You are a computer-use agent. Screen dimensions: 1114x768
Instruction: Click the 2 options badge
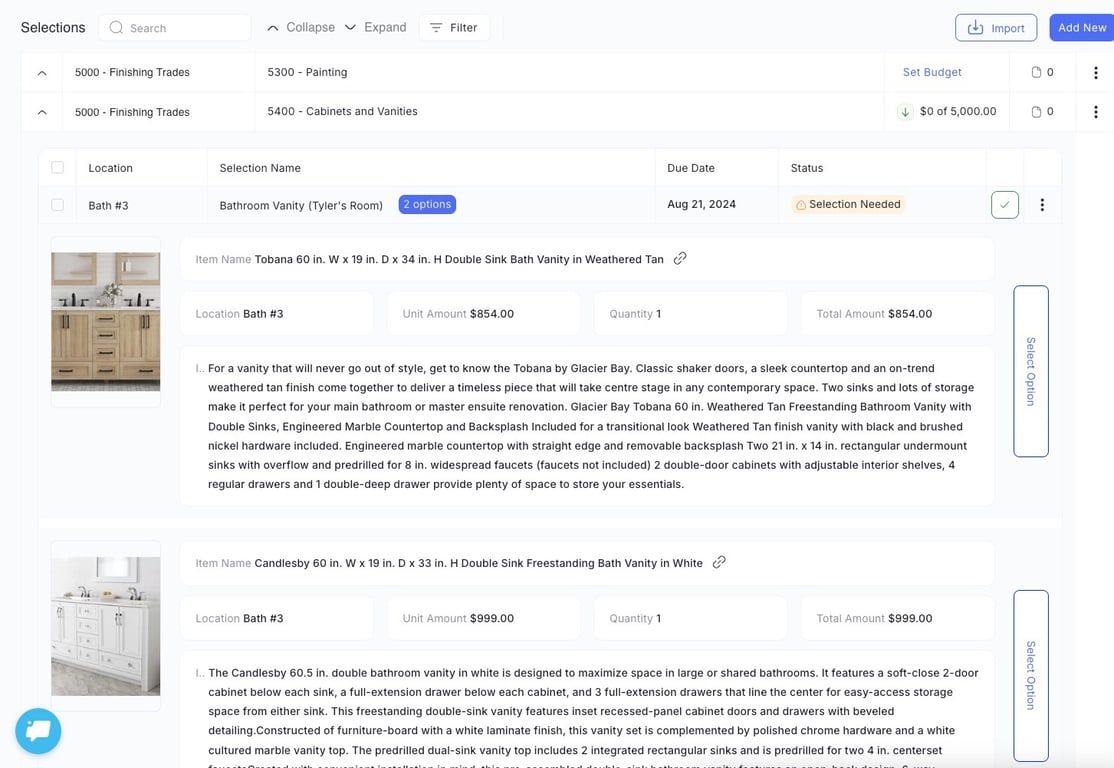[427, 205]
